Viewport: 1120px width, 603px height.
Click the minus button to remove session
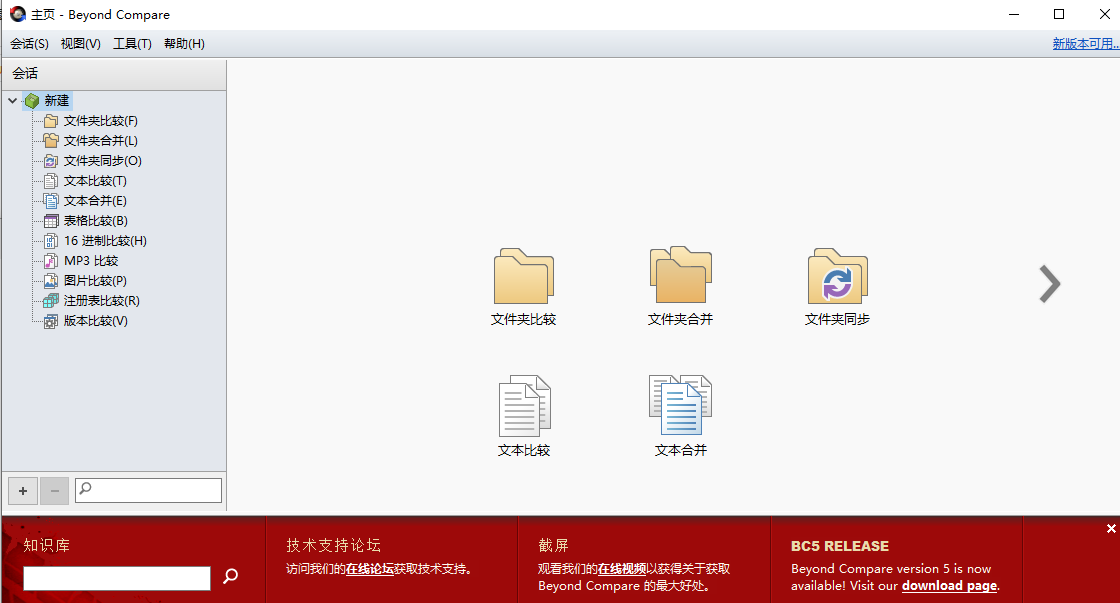coord(54,491)
